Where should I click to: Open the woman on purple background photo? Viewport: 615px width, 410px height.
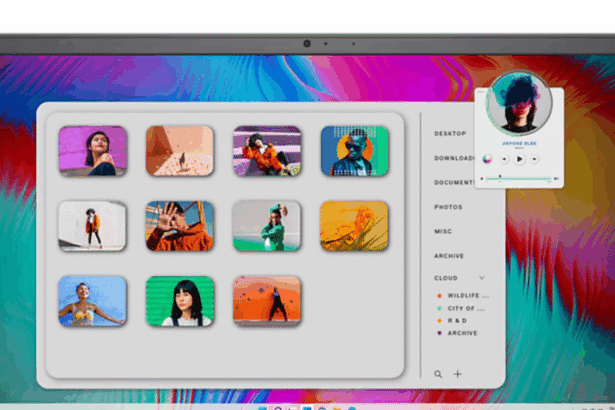click(92, 151)
